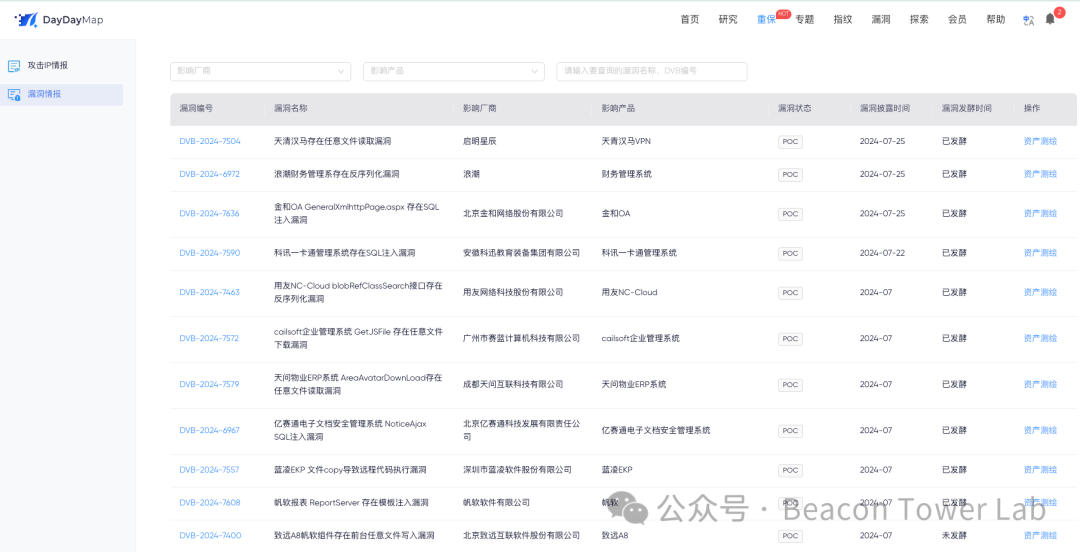This screenshot has height=552, width=1080.
Task: Click 资产测绘 for 亿赛通 row
Action: tap(1040, 430)
